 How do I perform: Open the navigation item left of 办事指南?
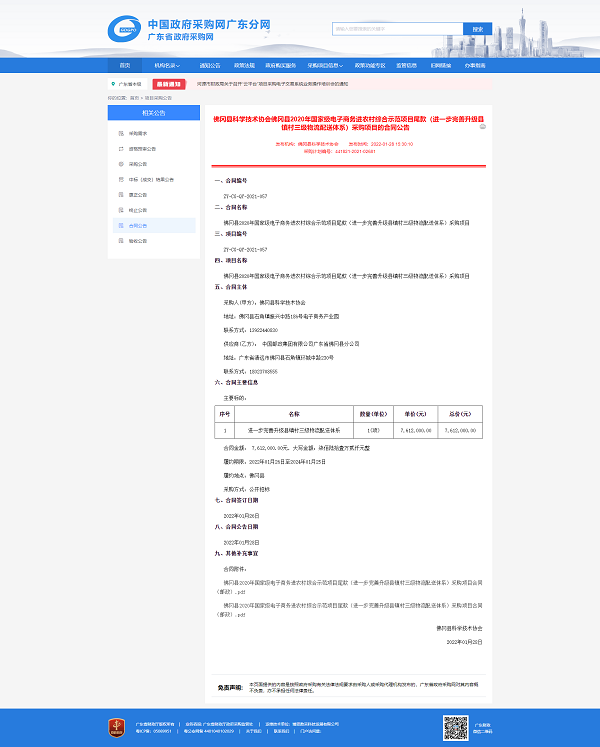pos(441,66)
